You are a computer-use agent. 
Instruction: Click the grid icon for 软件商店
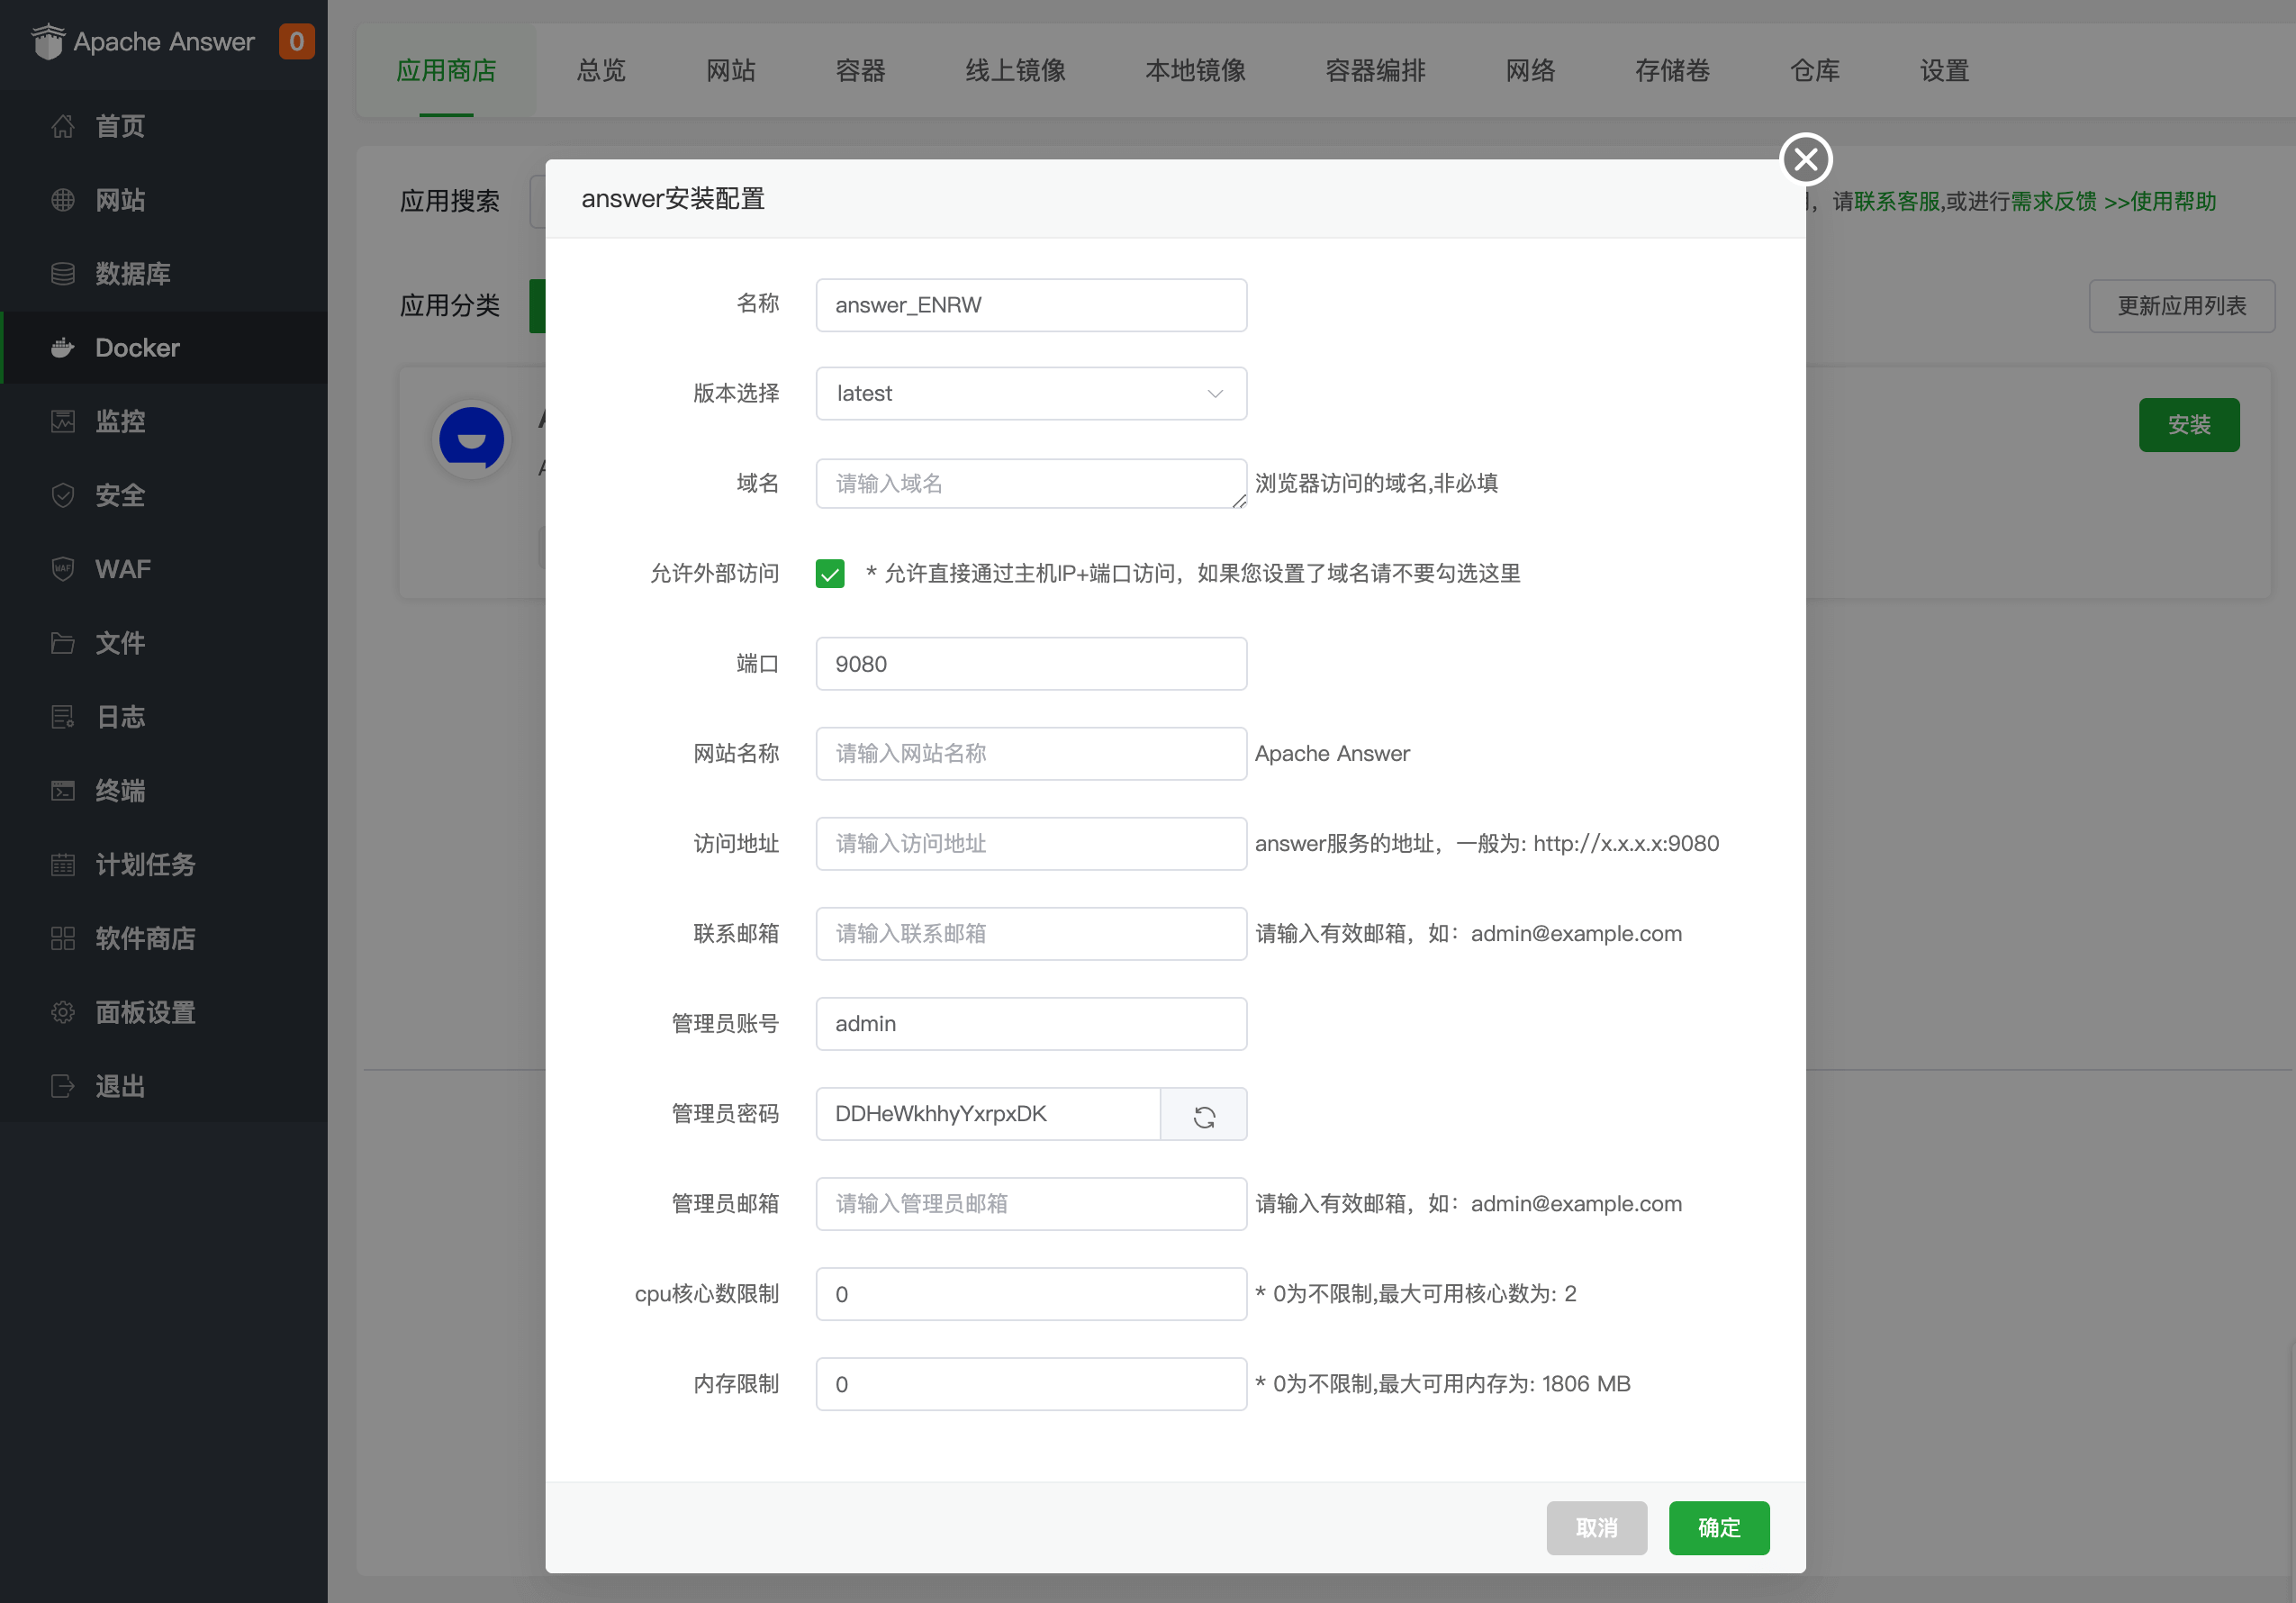tap(63, 938)
